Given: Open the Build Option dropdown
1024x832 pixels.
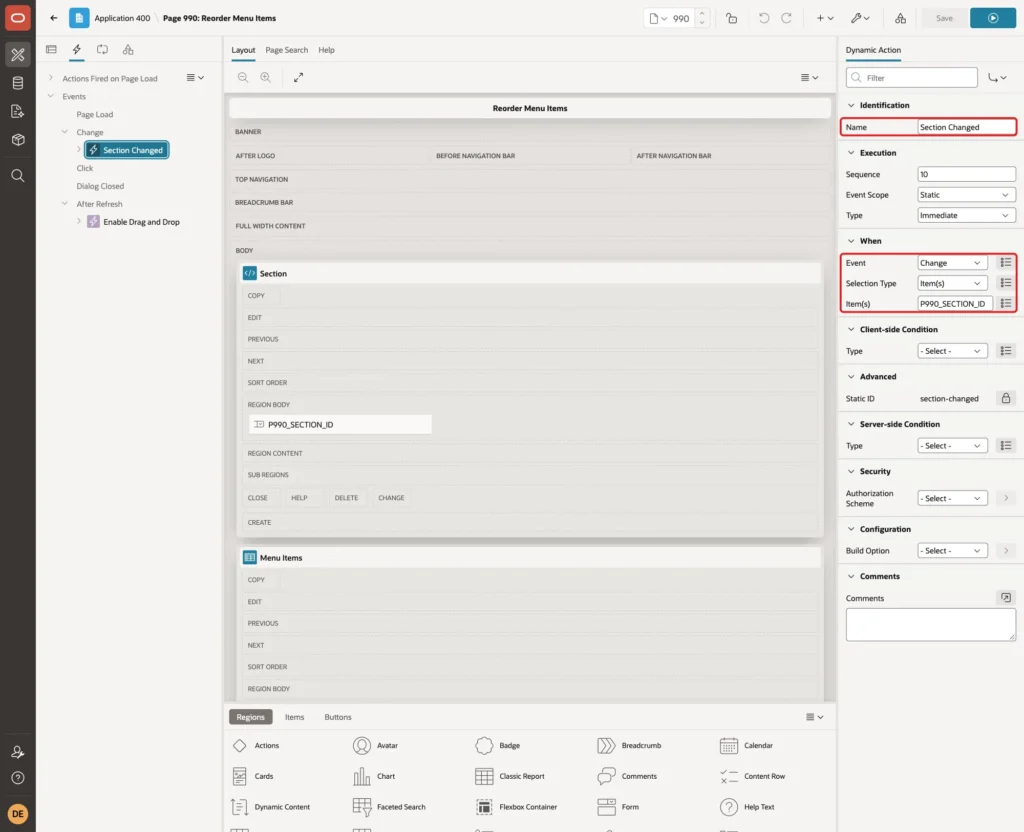Looking at the screenshot, I should point(952,551).
